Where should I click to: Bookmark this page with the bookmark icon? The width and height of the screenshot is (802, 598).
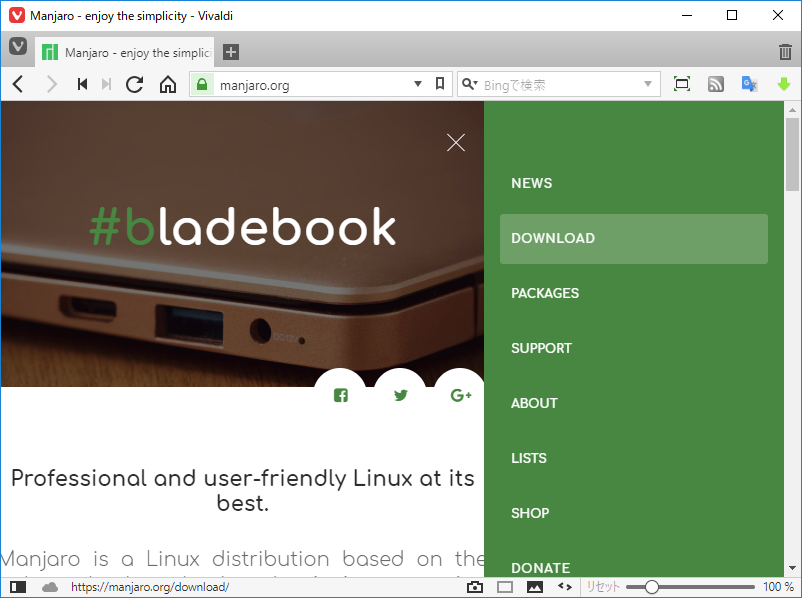[x=440, y=83]
